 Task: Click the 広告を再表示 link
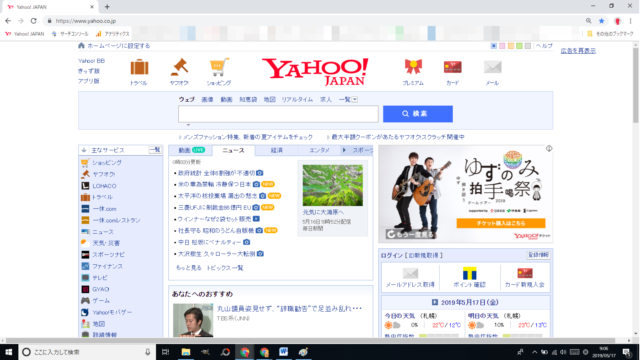pyautogui.click(x=578, y=51)
